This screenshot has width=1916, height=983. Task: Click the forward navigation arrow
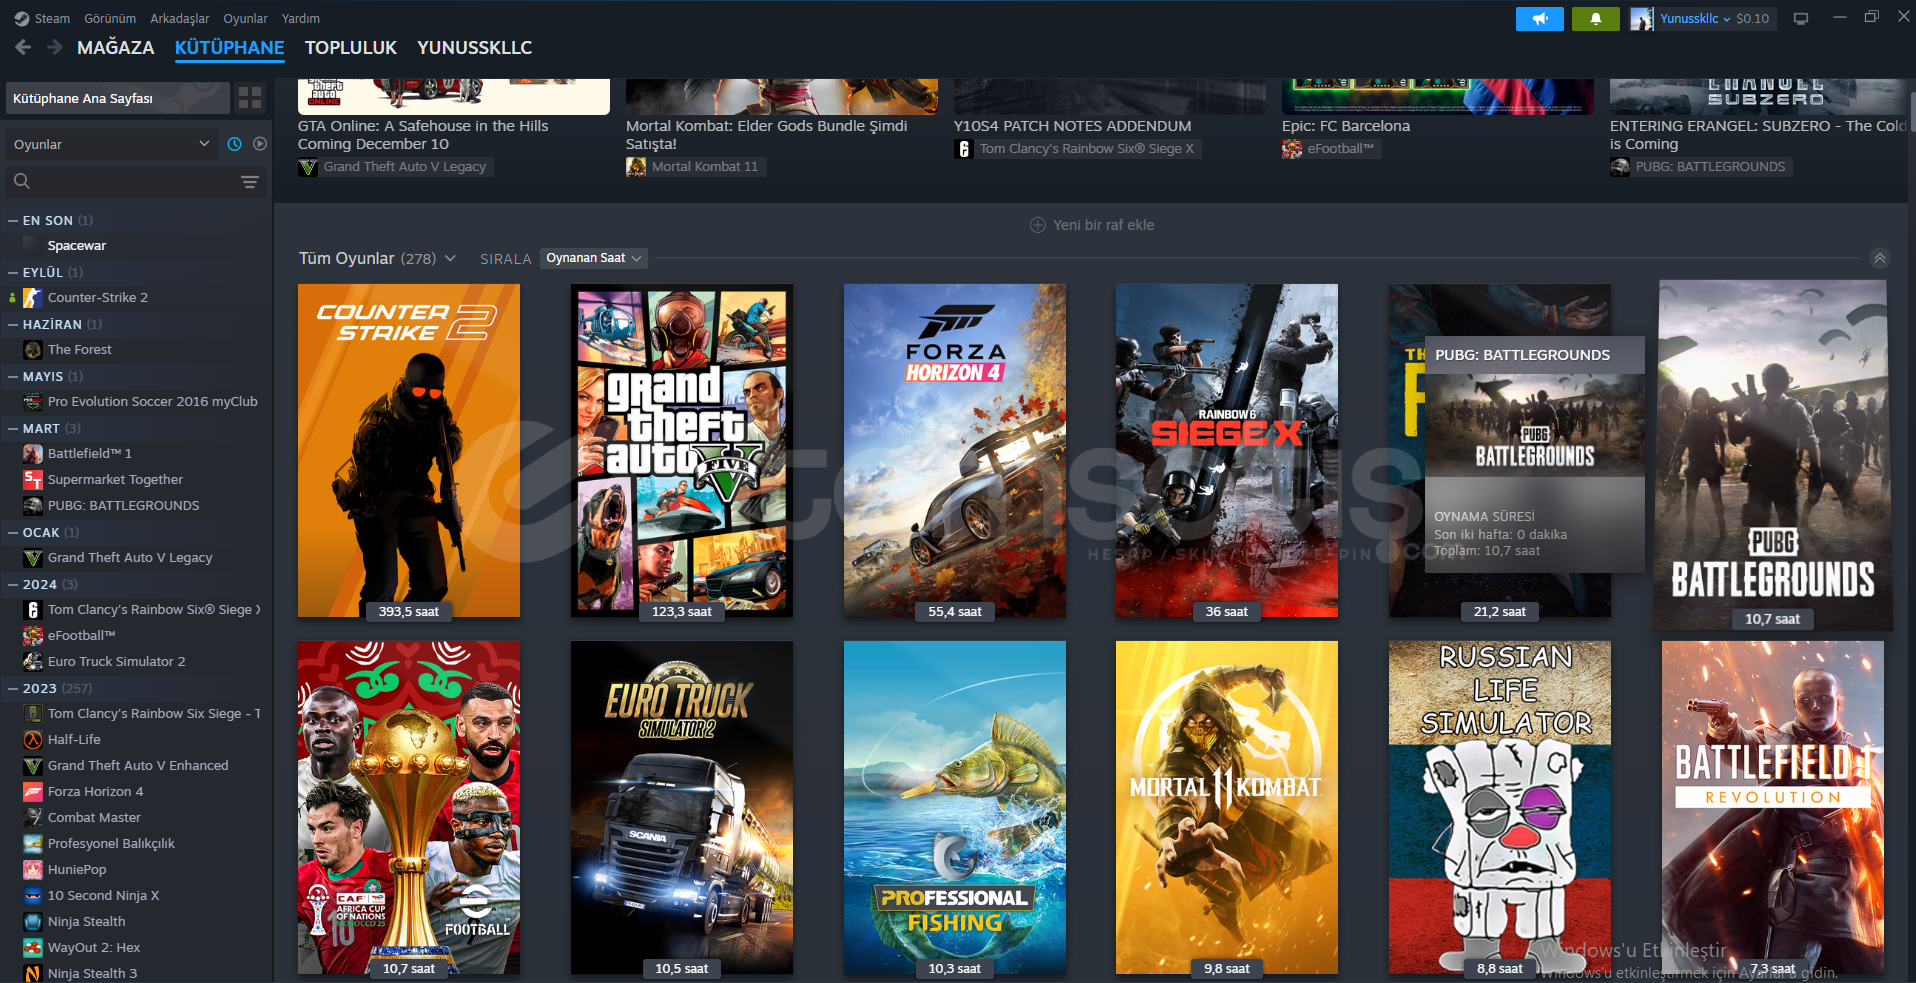click(x=55, y=47)
